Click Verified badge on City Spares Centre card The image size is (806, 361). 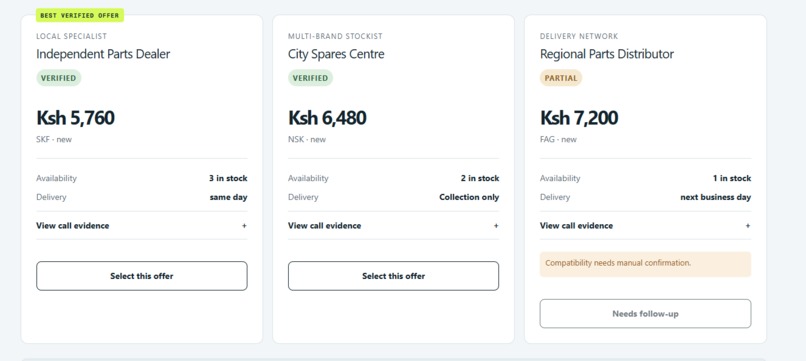(x=310, y=78)
